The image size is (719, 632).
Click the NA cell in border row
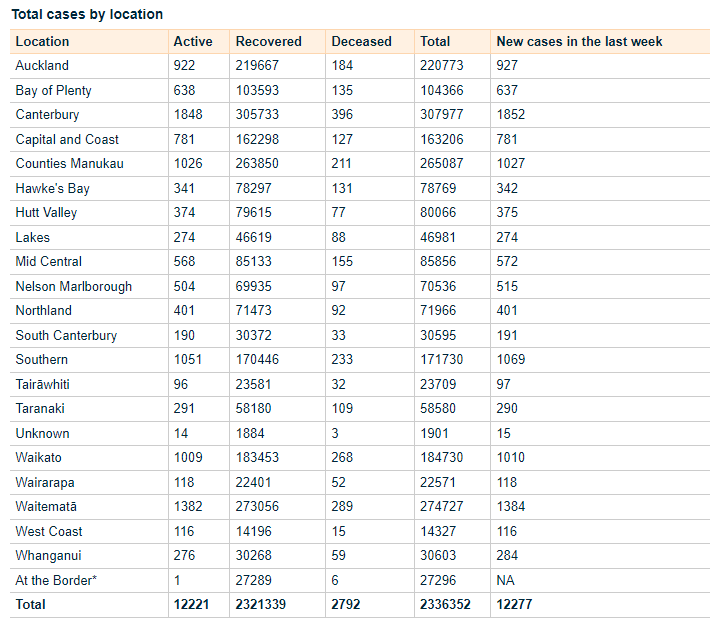click(506, 580)
